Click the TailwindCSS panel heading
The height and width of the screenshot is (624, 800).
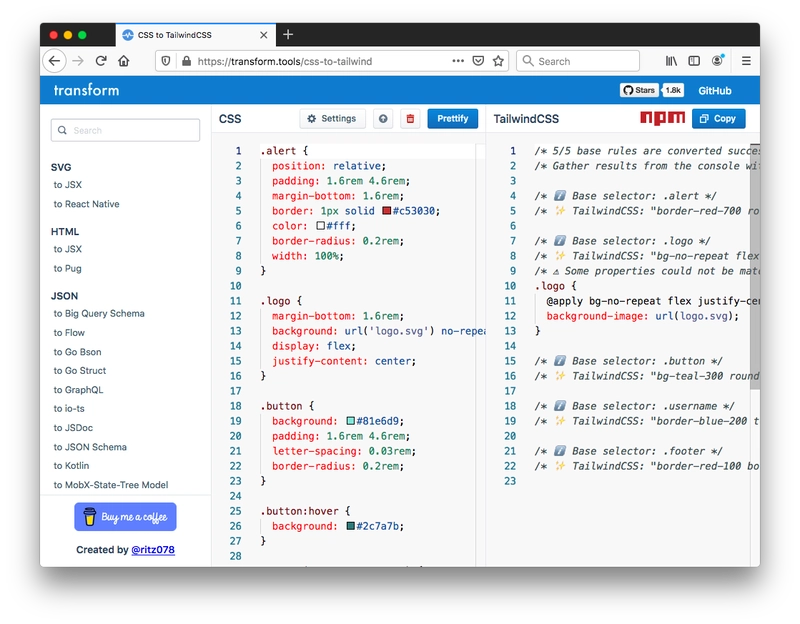(x=526, y=119)
